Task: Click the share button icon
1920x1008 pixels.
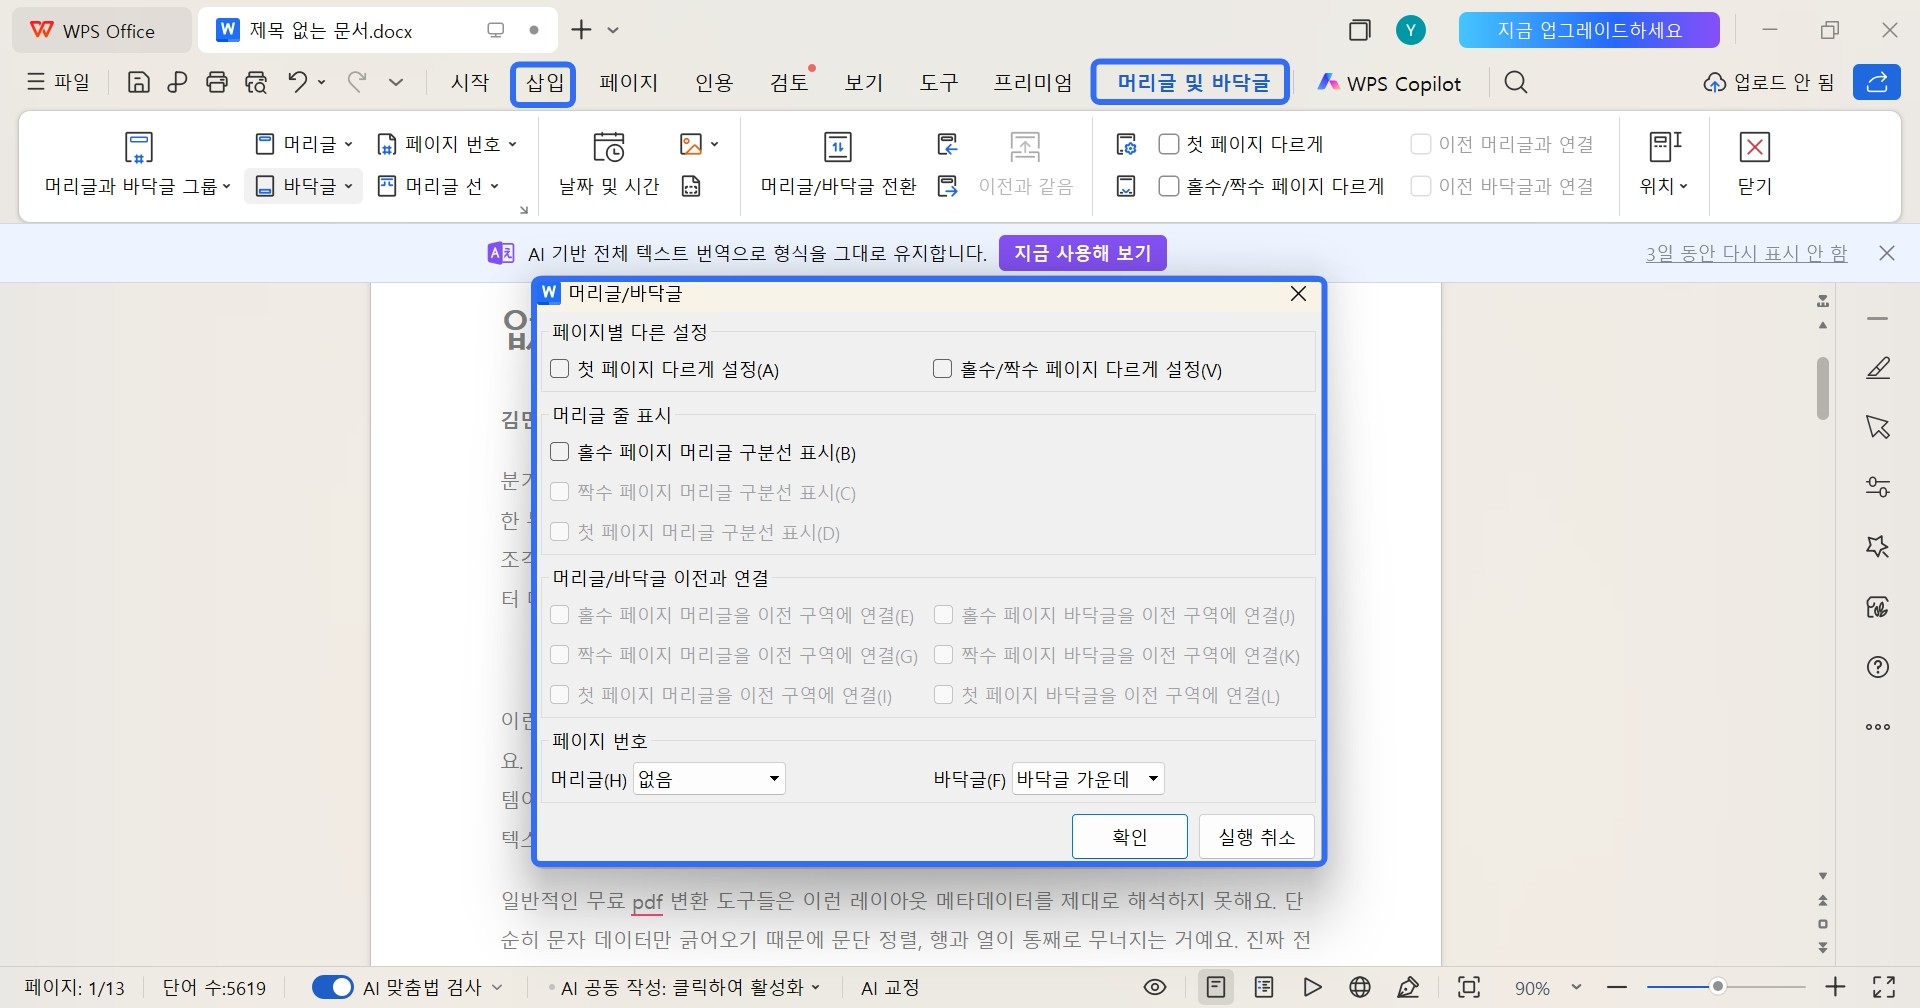Action: click(1877, 82)
